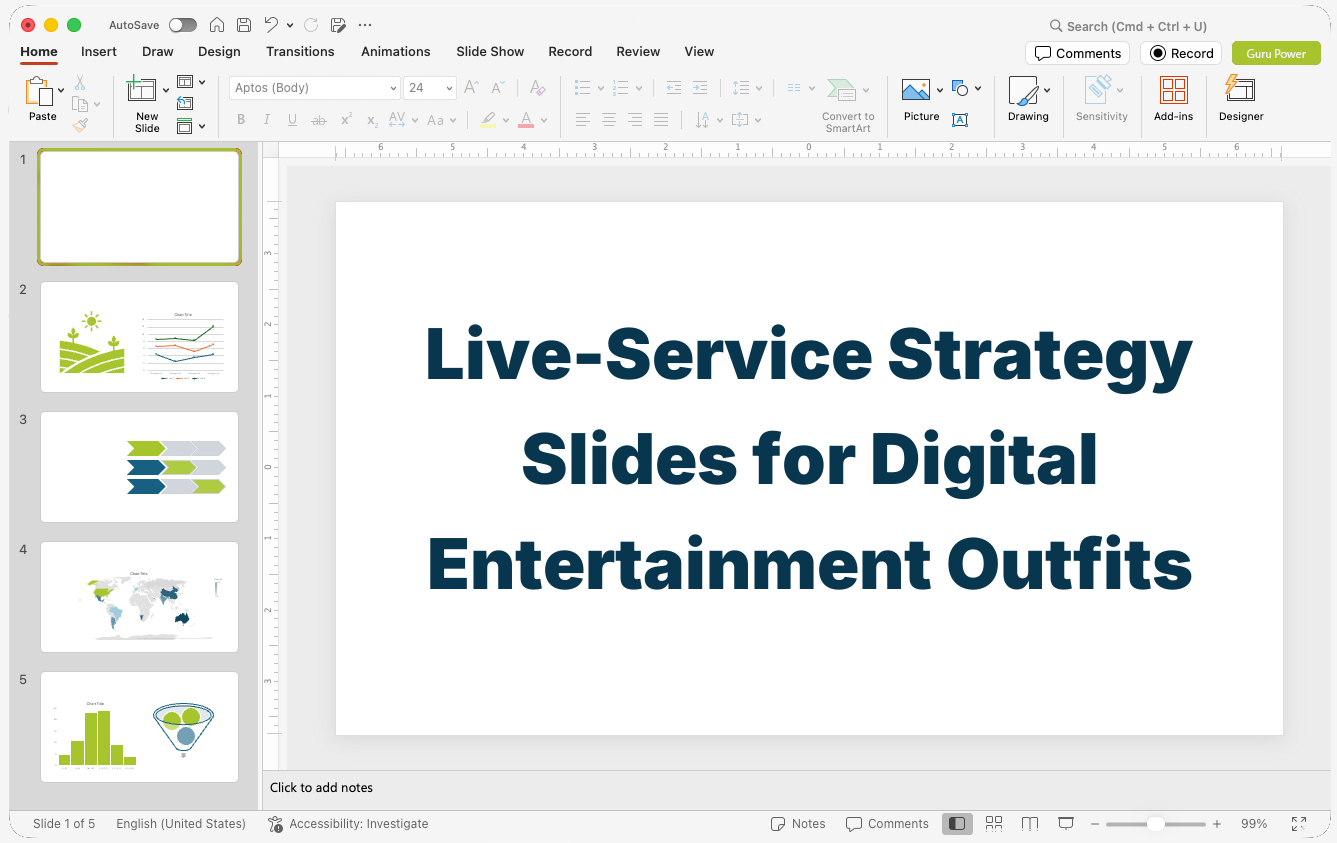Toggle Underline formatting

click(292, 120)
